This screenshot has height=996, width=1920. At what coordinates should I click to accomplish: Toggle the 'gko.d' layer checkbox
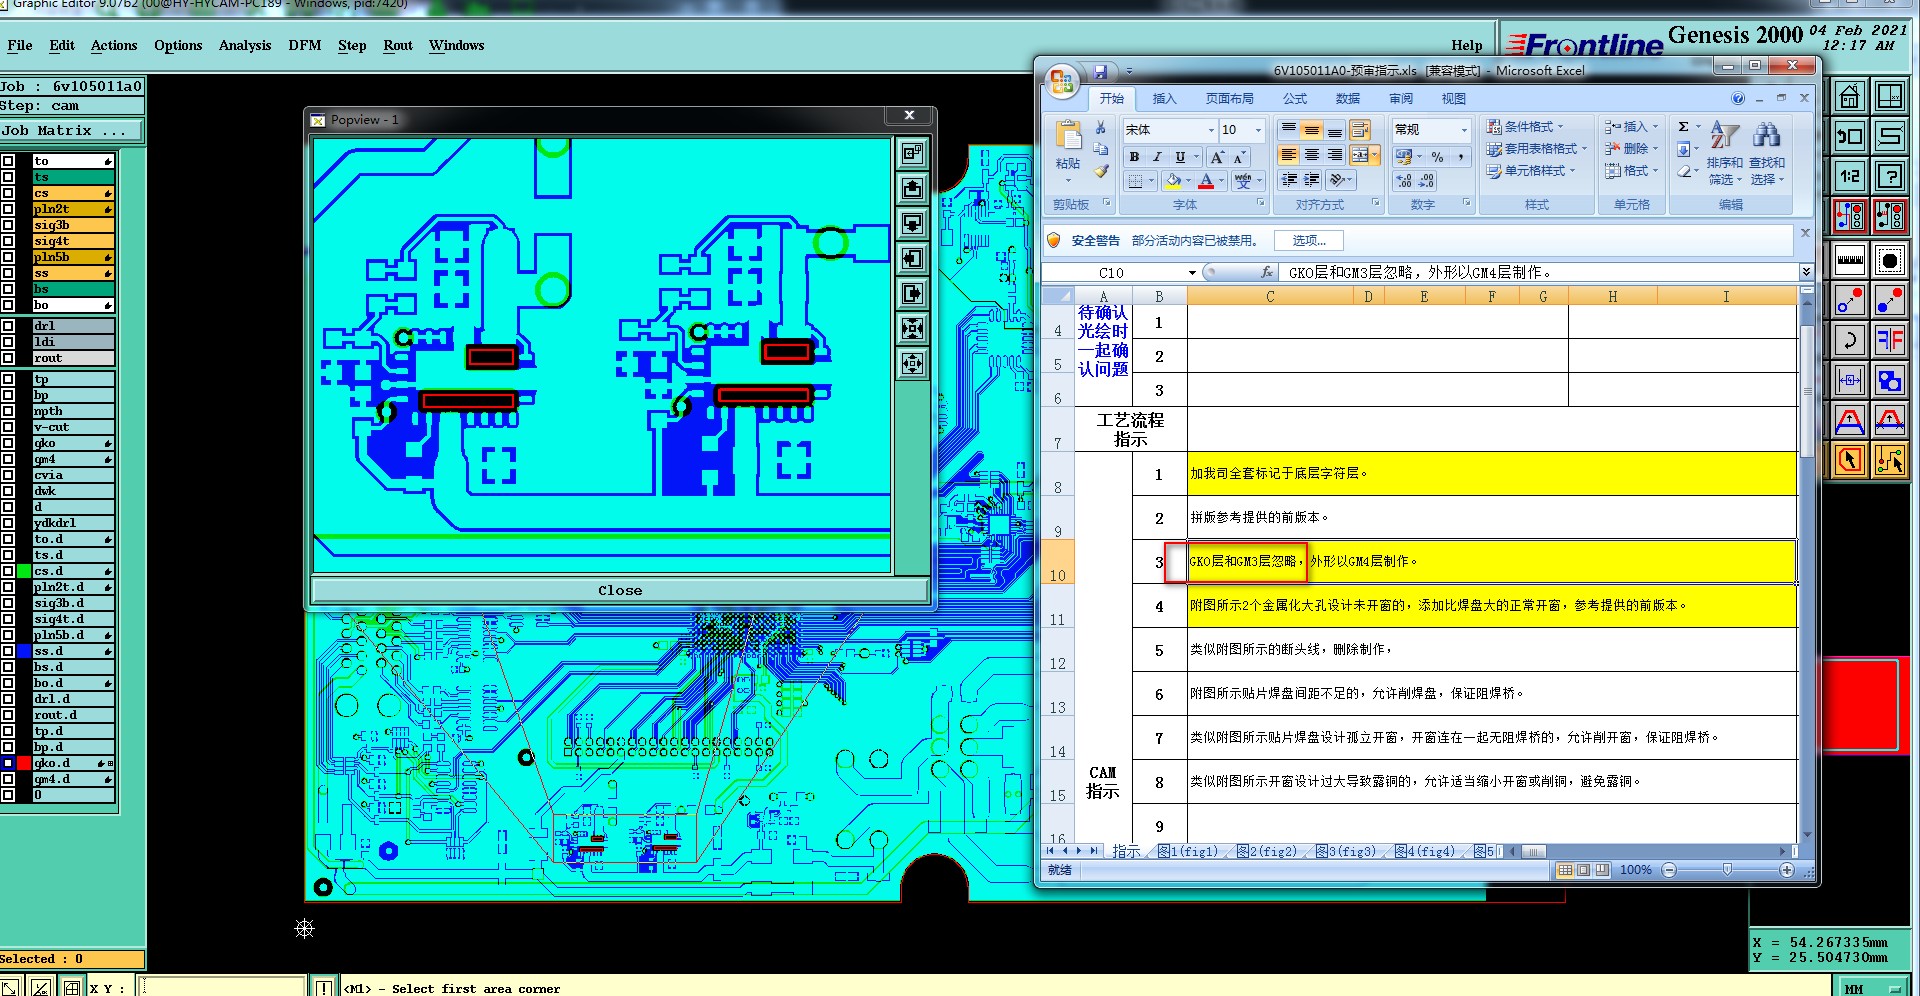pos(8,763)
